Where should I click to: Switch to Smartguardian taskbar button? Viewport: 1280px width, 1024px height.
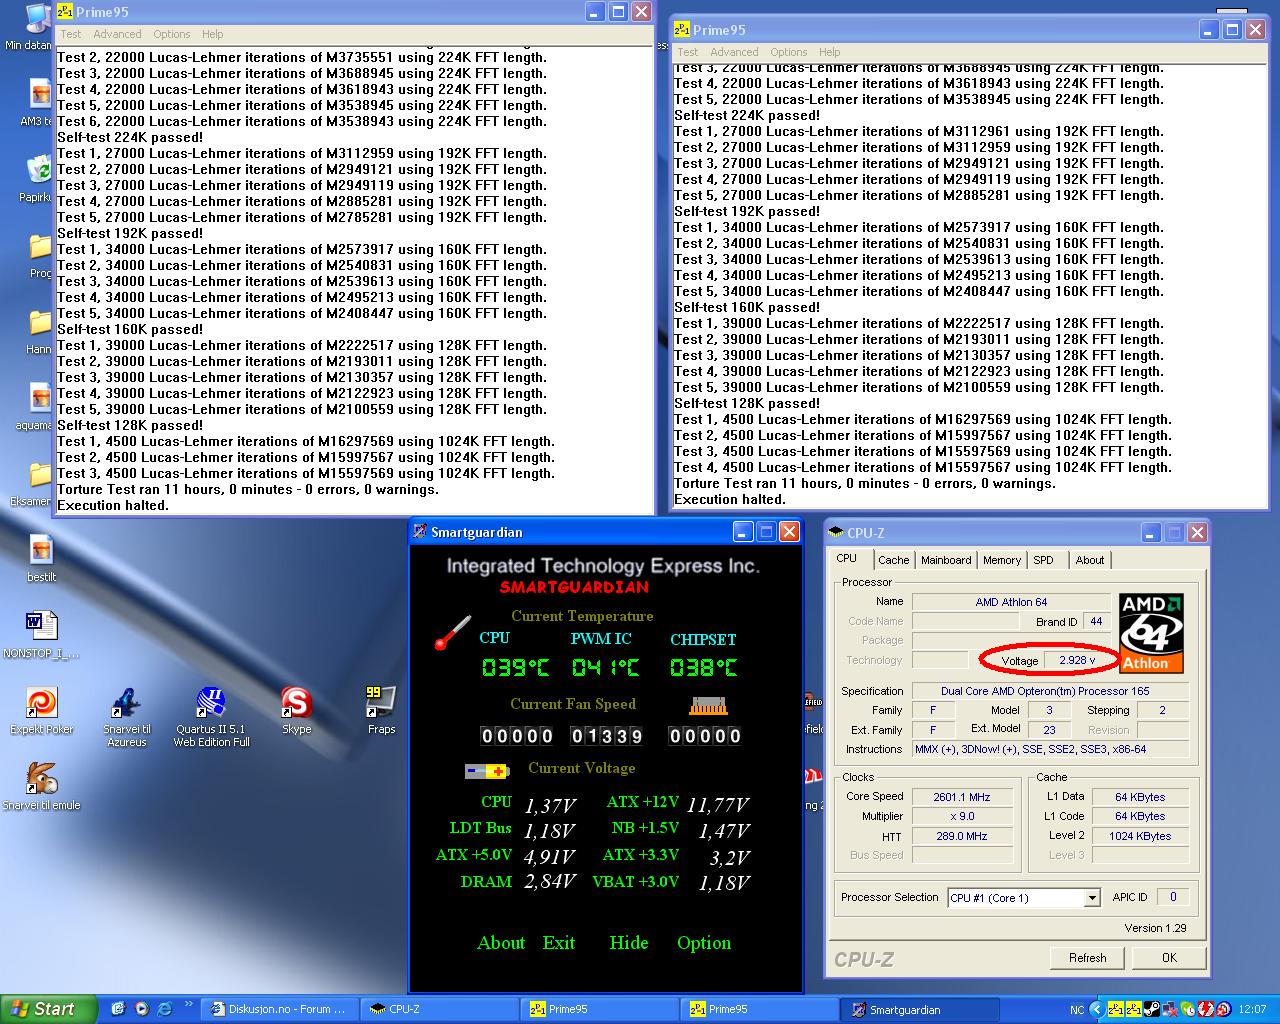click(918, 1009)
